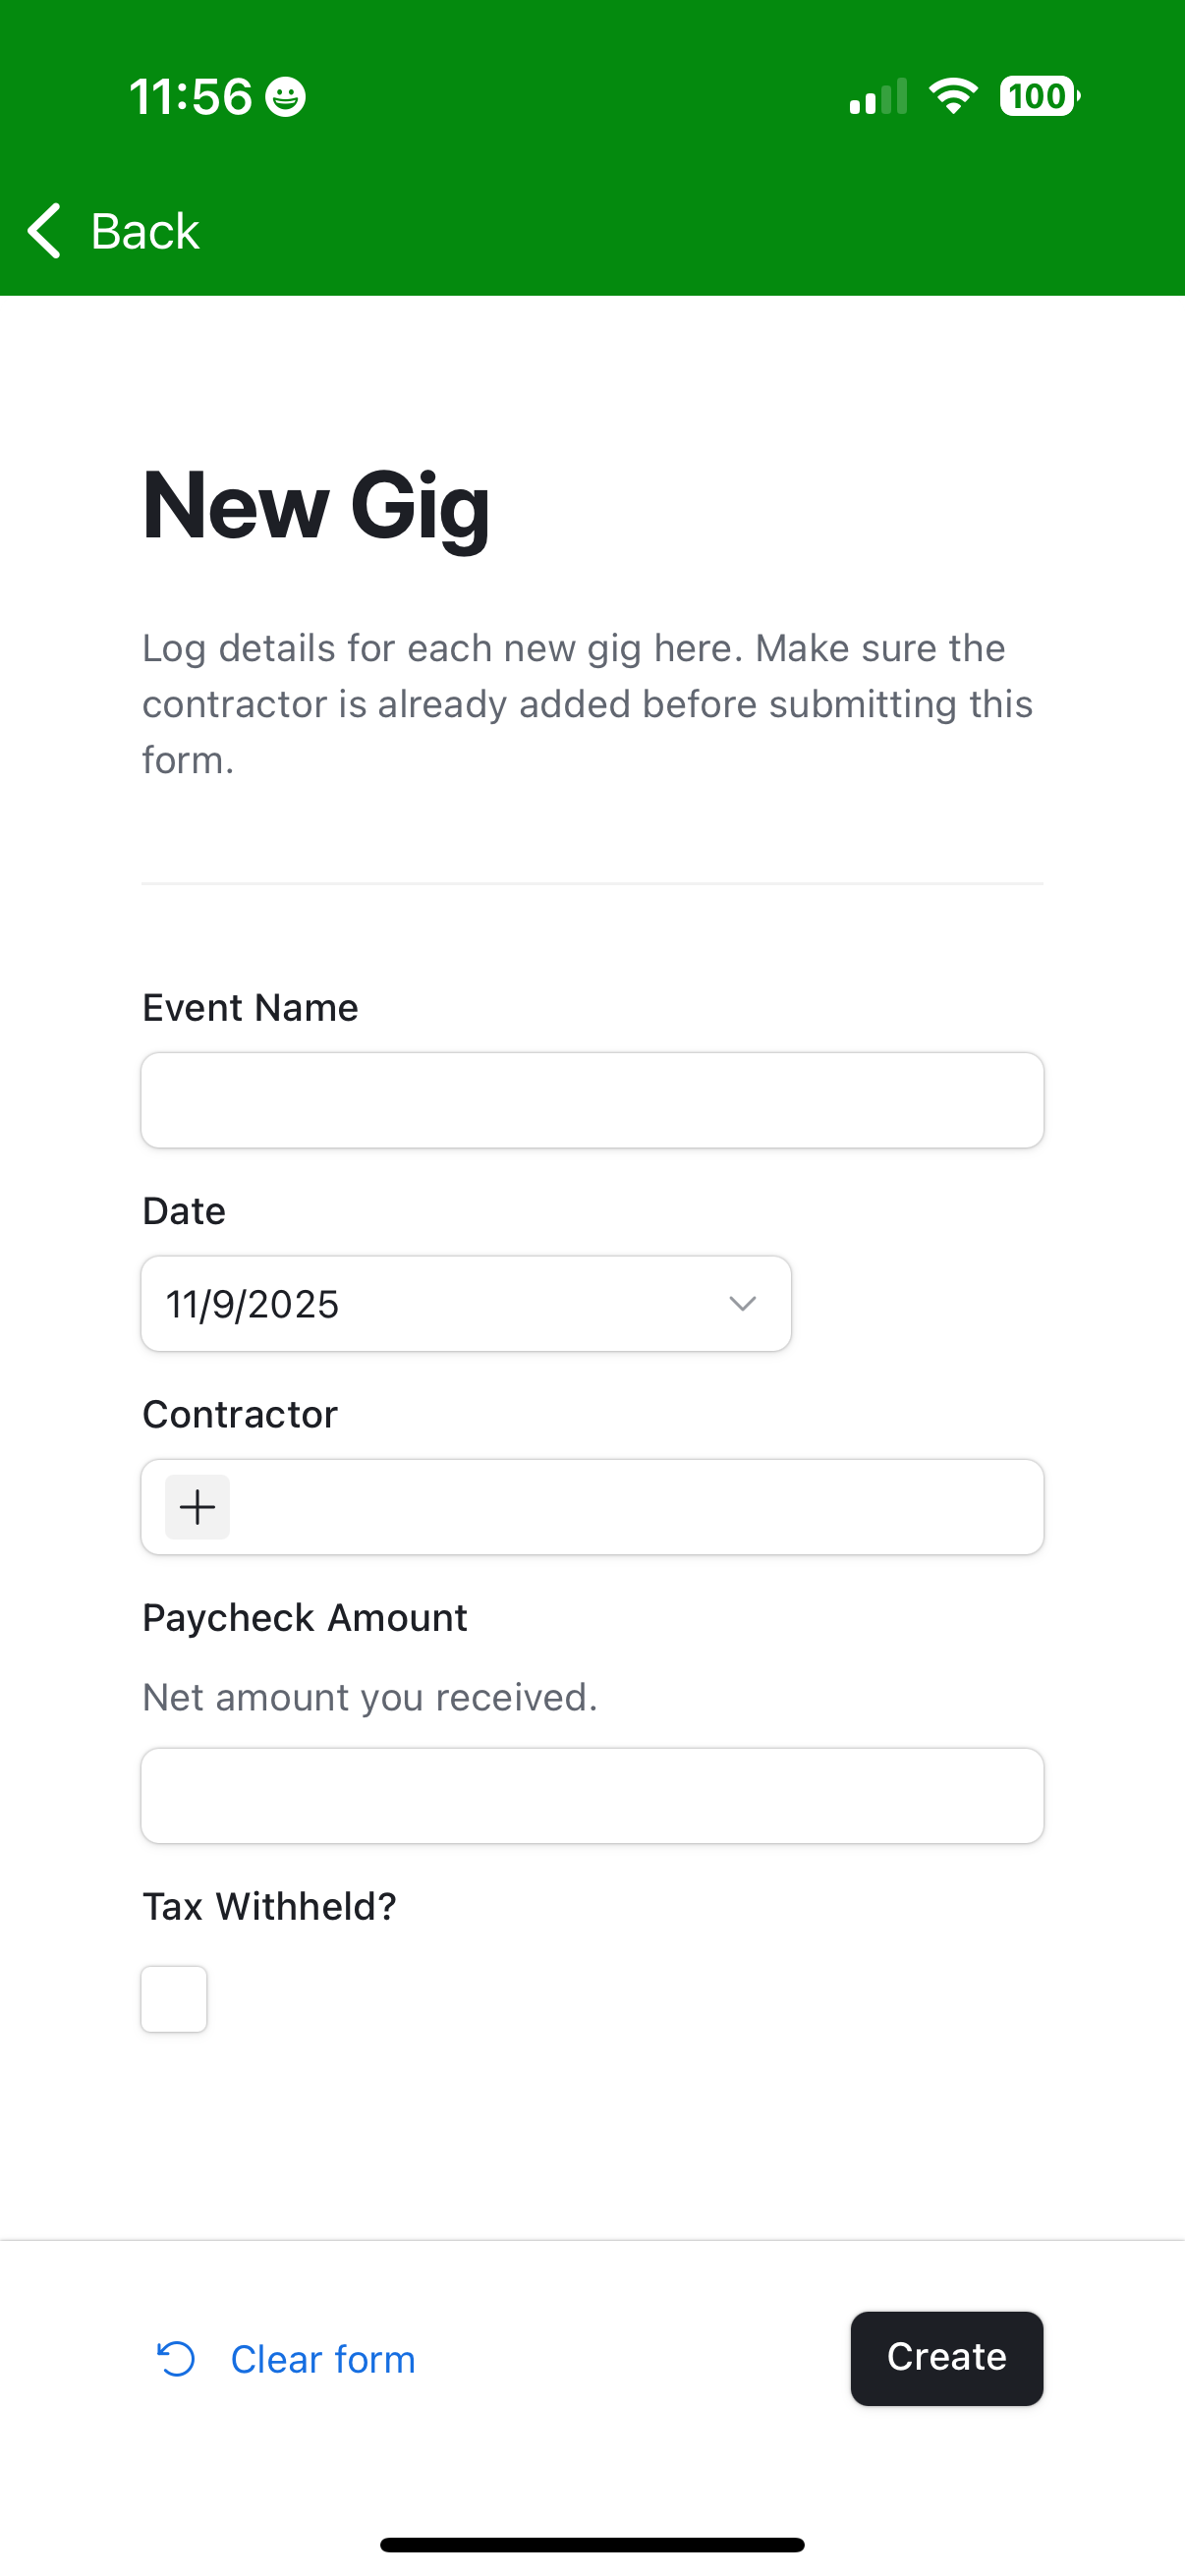Tap the smiley face status bar icon

point(285,97)
